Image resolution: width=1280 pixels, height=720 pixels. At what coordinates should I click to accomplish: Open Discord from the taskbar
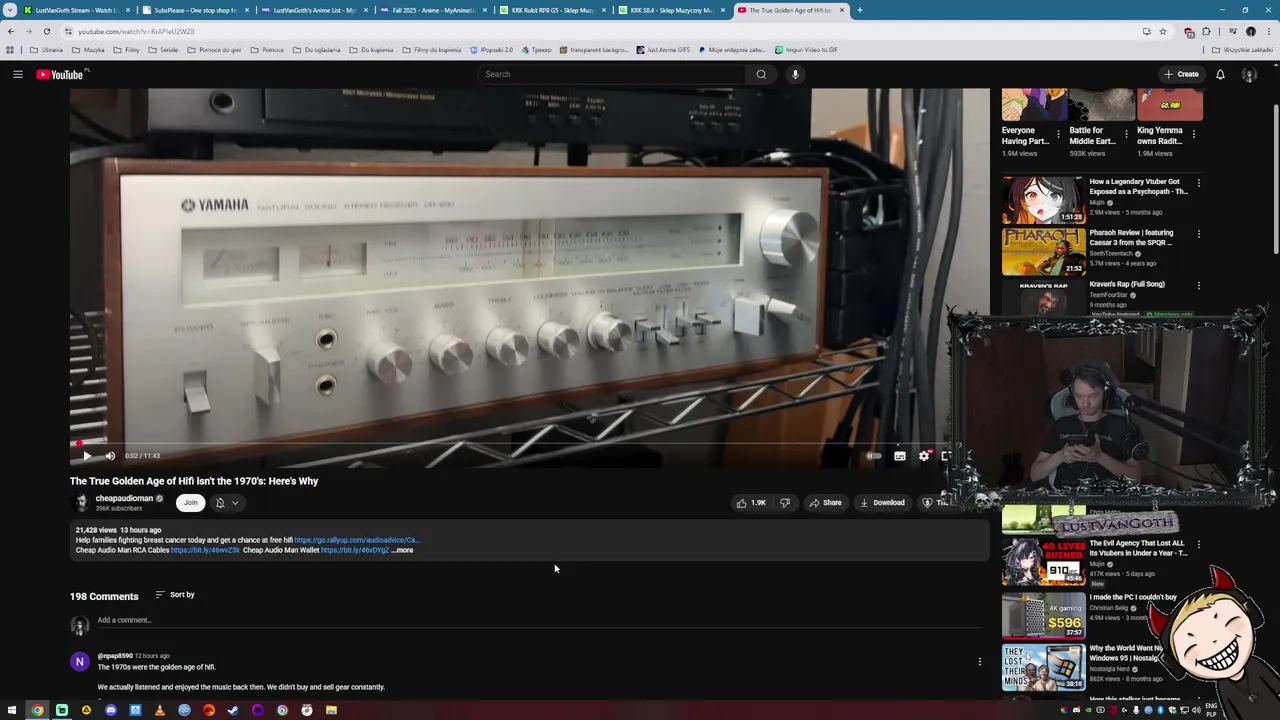tap(111, 710)
